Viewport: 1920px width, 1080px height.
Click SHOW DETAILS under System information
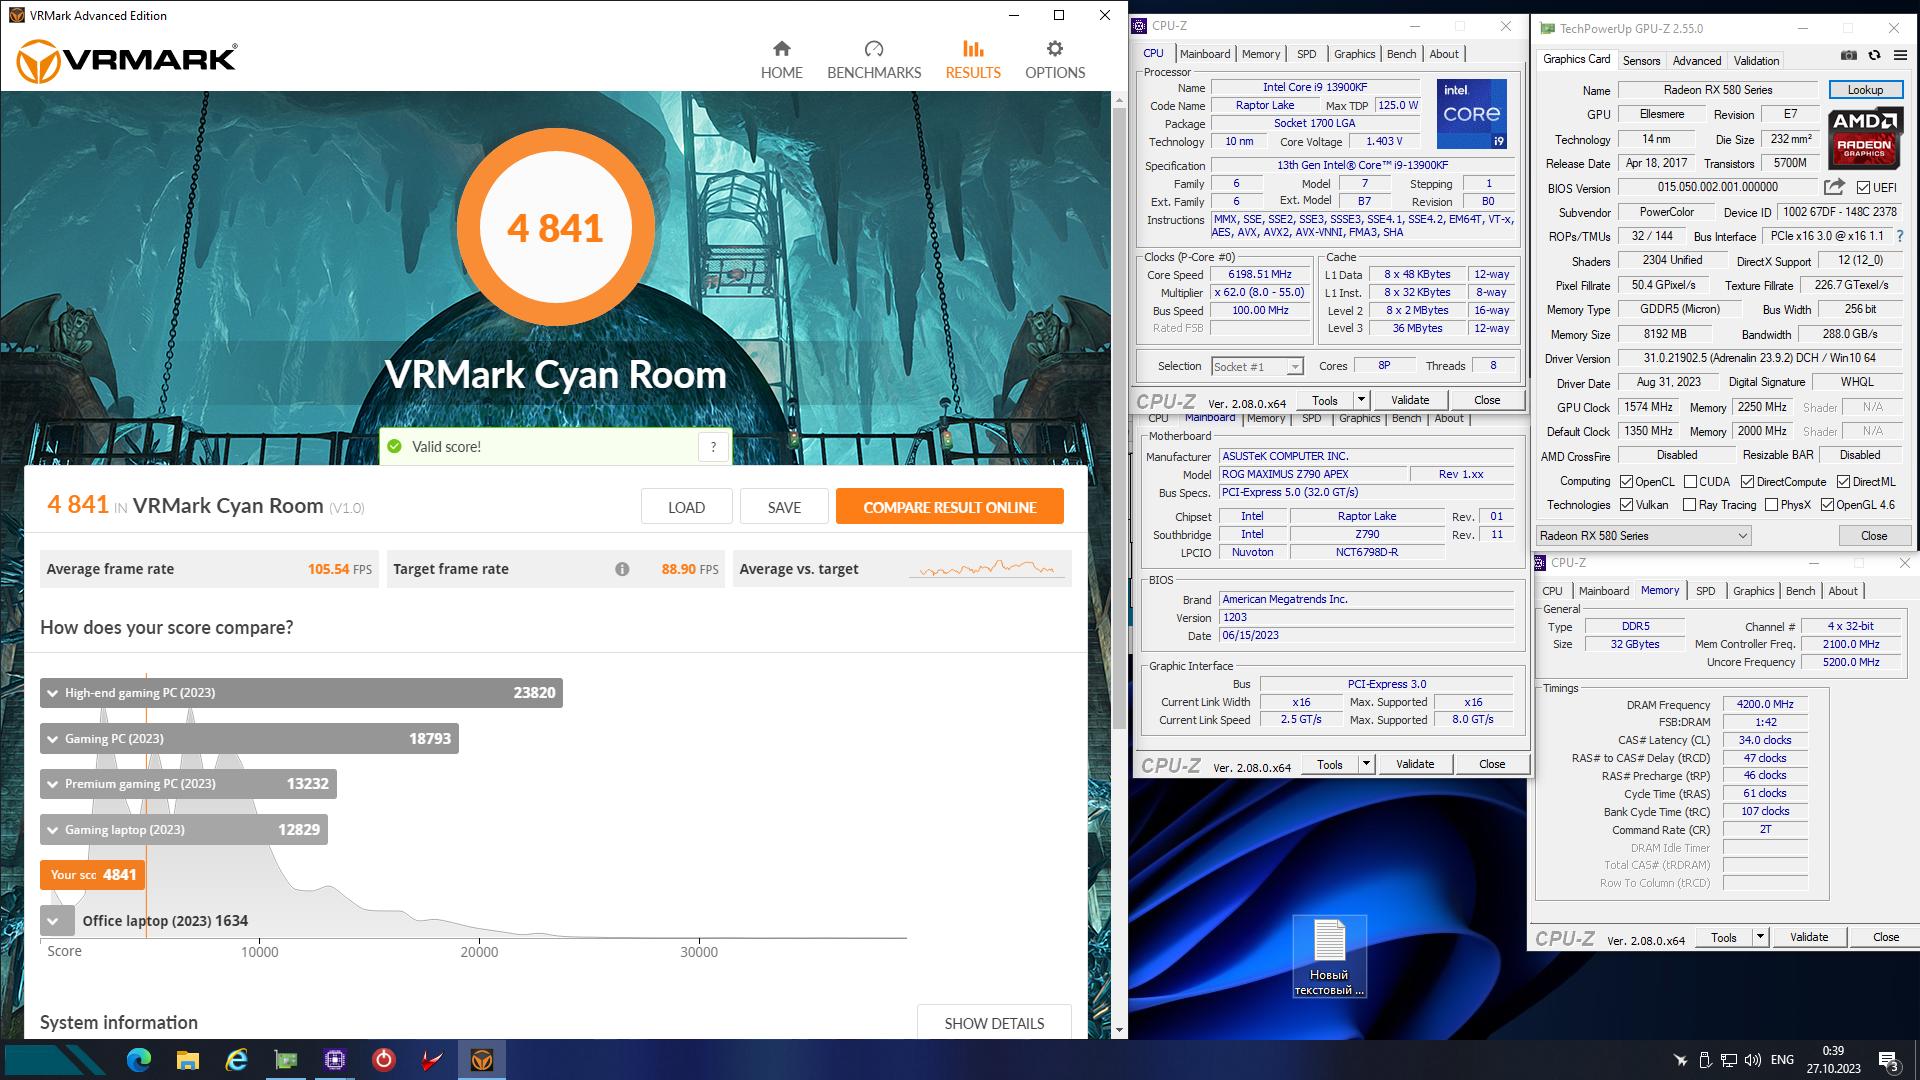994,1023
